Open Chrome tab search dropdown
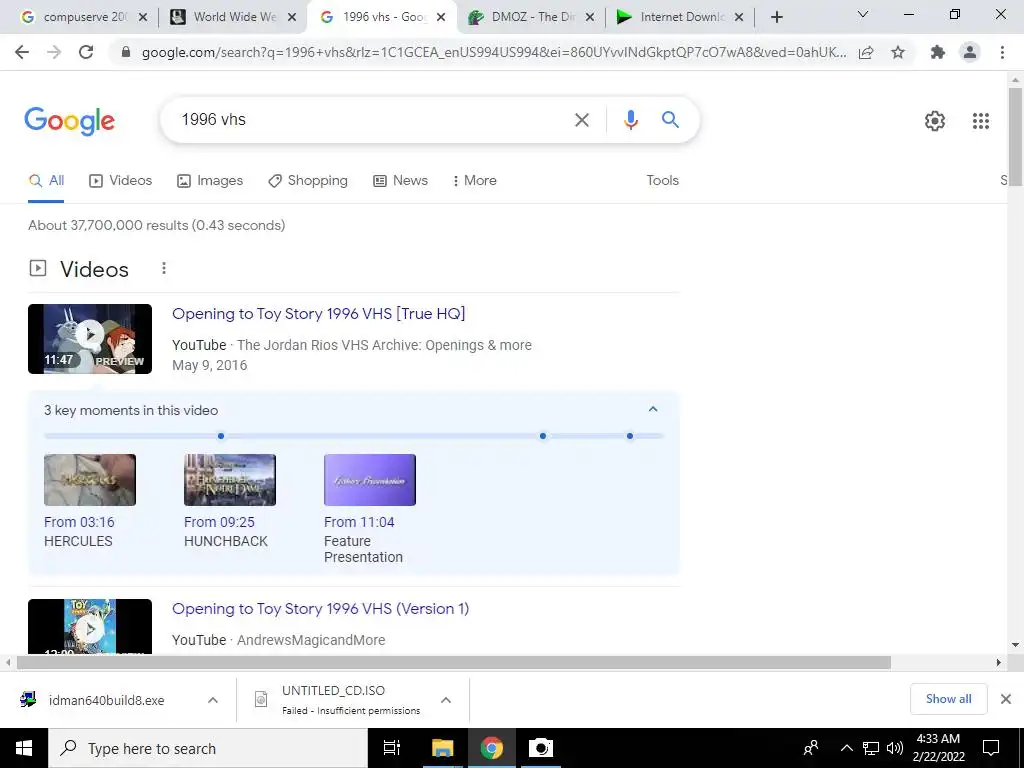The width and height of the screenshot is (1024, 768). pos(863,14)
